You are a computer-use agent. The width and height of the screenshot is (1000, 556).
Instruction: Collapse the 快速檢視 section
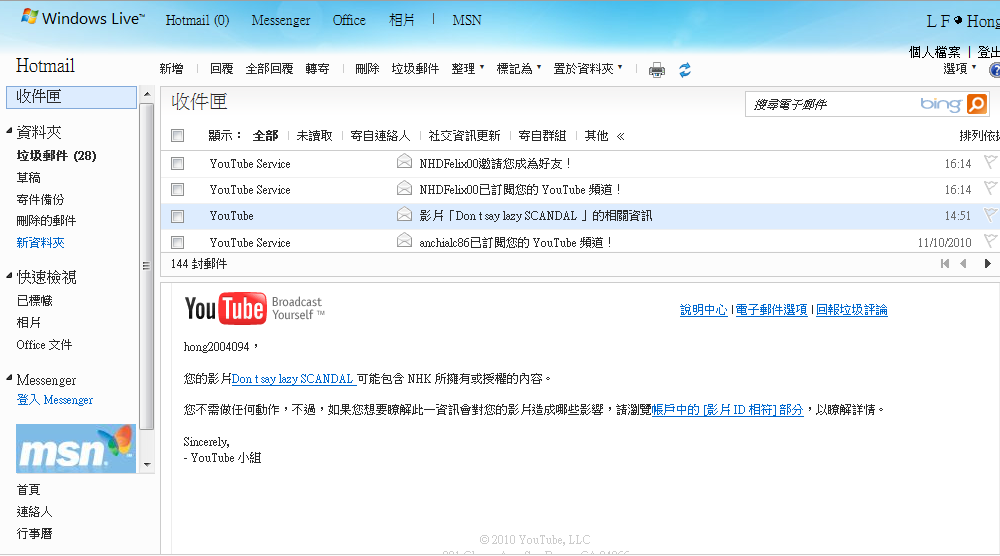click(x=9, y=276)
